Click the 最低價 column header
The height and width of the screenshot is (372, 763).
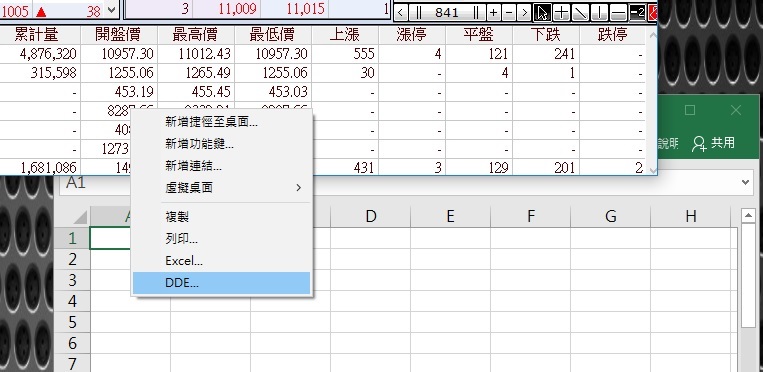(272, 35)
